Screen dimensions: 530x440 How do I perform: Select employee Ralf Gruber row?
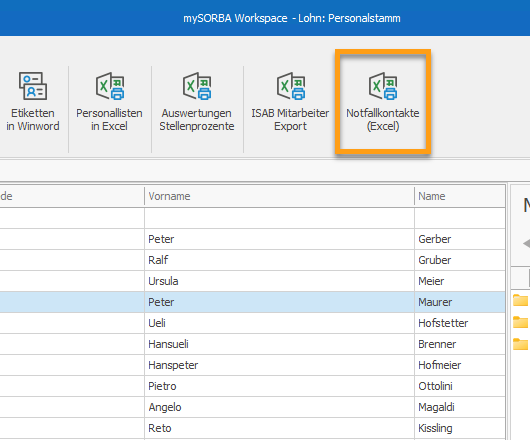click(252, 260)
